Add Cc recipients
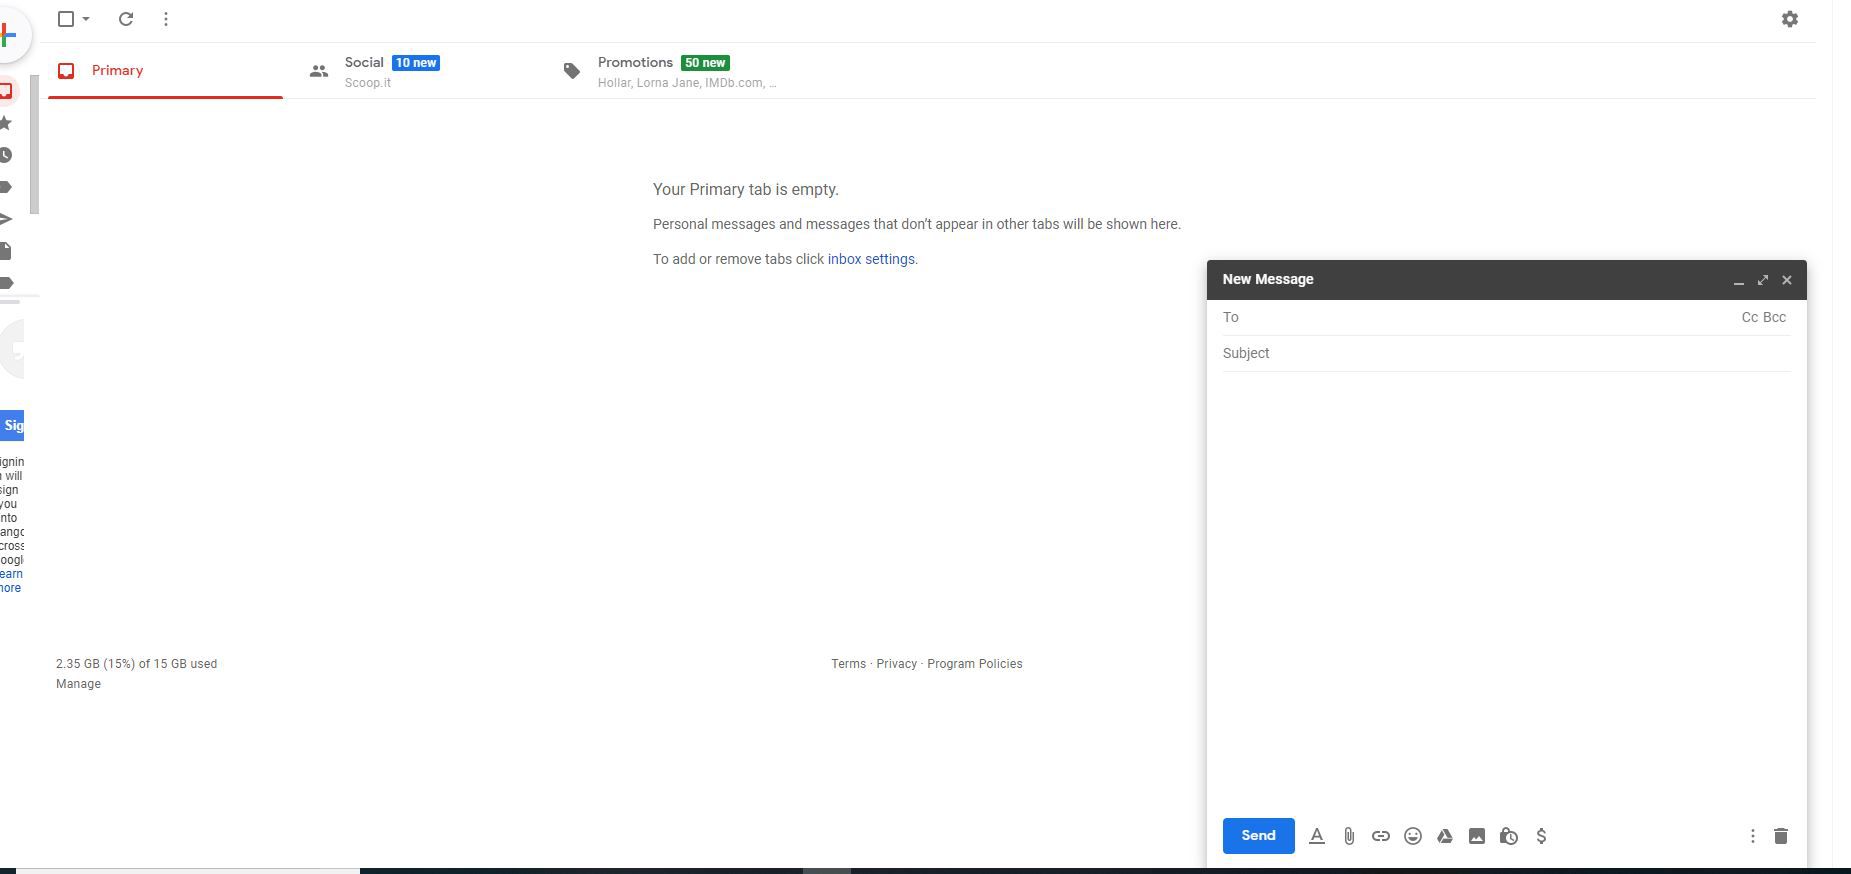The image size is (1851, 874). [x=1750, y=317]
